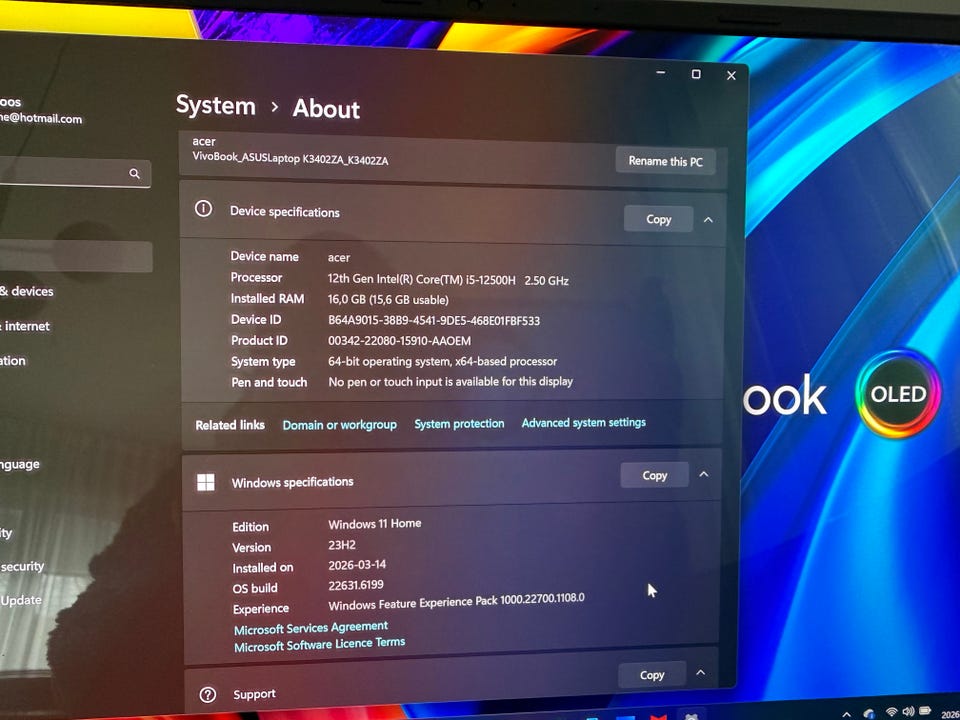Open the Wi-Fi tray icon
This screenshot has height=720, width=960.
(891, 711)
